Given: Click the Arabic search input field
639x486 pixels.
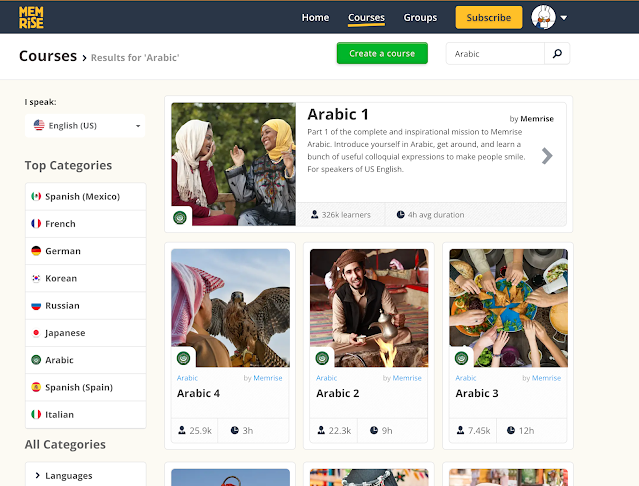Looking at the screenshot, I should pyautogui.click(x=495, y=53).
